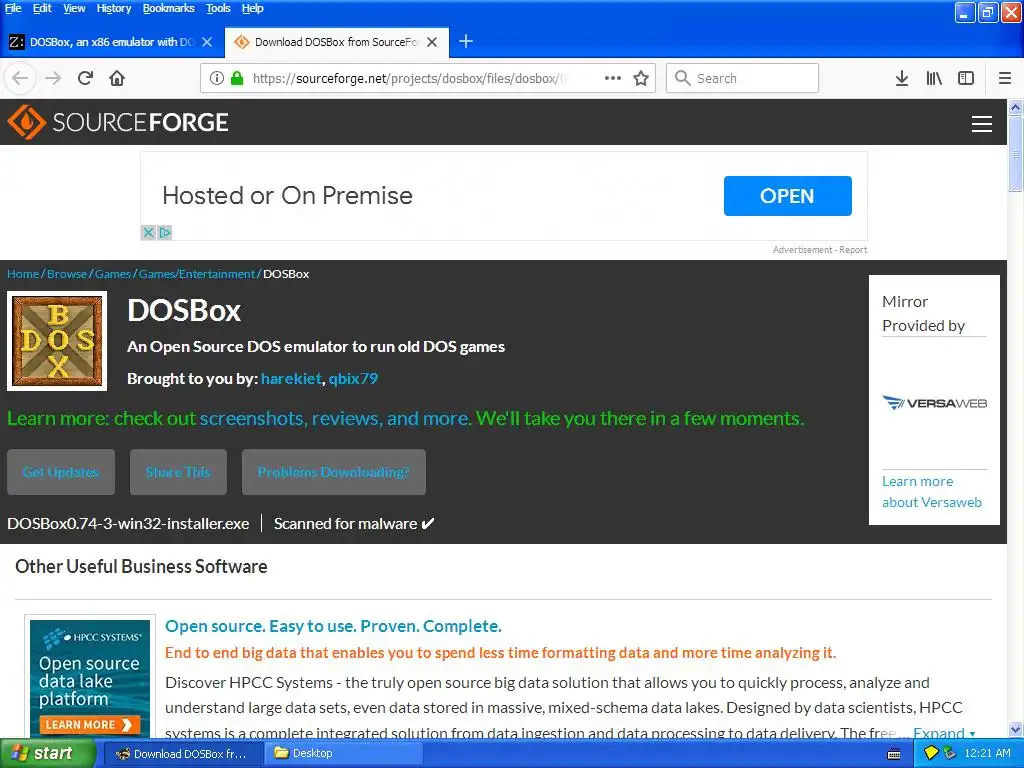Click the Get Updates button
1024x768 pixels.
point(61,472)
